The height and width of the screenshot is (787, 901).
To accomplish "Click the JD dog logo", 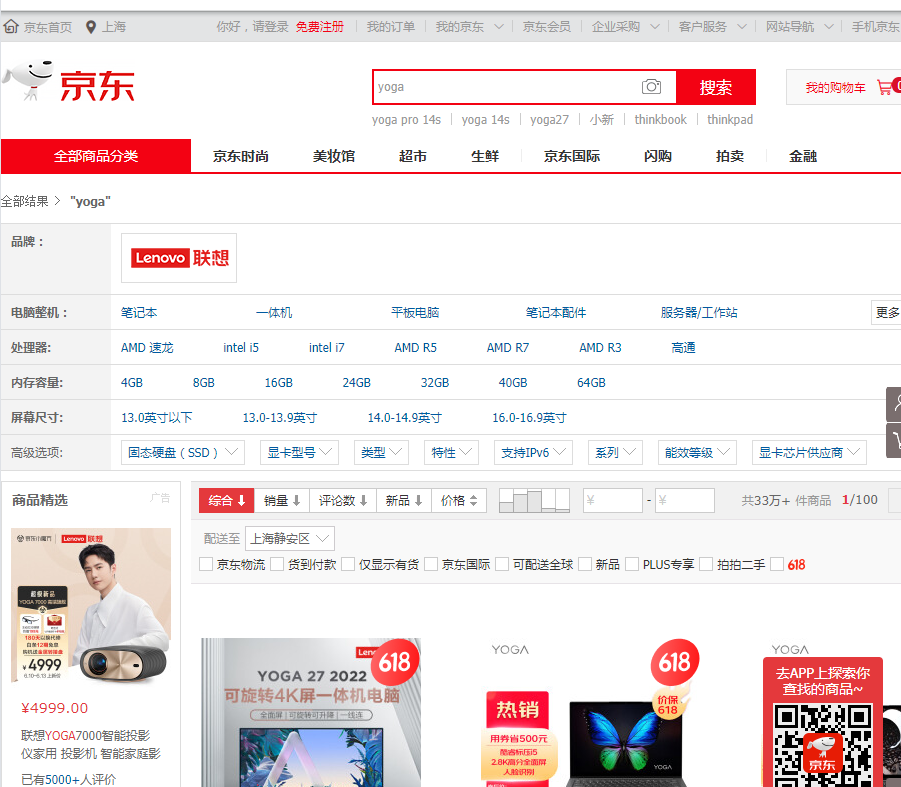I will click(x=29, y=79).
